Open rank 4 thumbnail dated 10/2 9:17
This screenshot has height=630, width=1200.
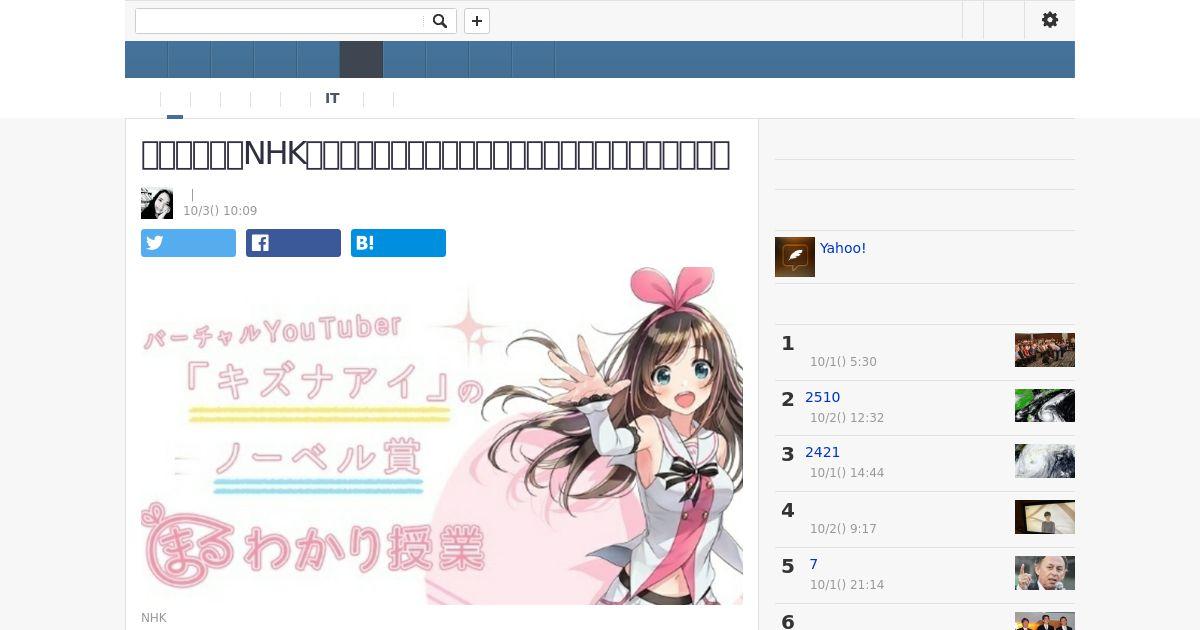pyautogui.click(x=1045, y=517)
